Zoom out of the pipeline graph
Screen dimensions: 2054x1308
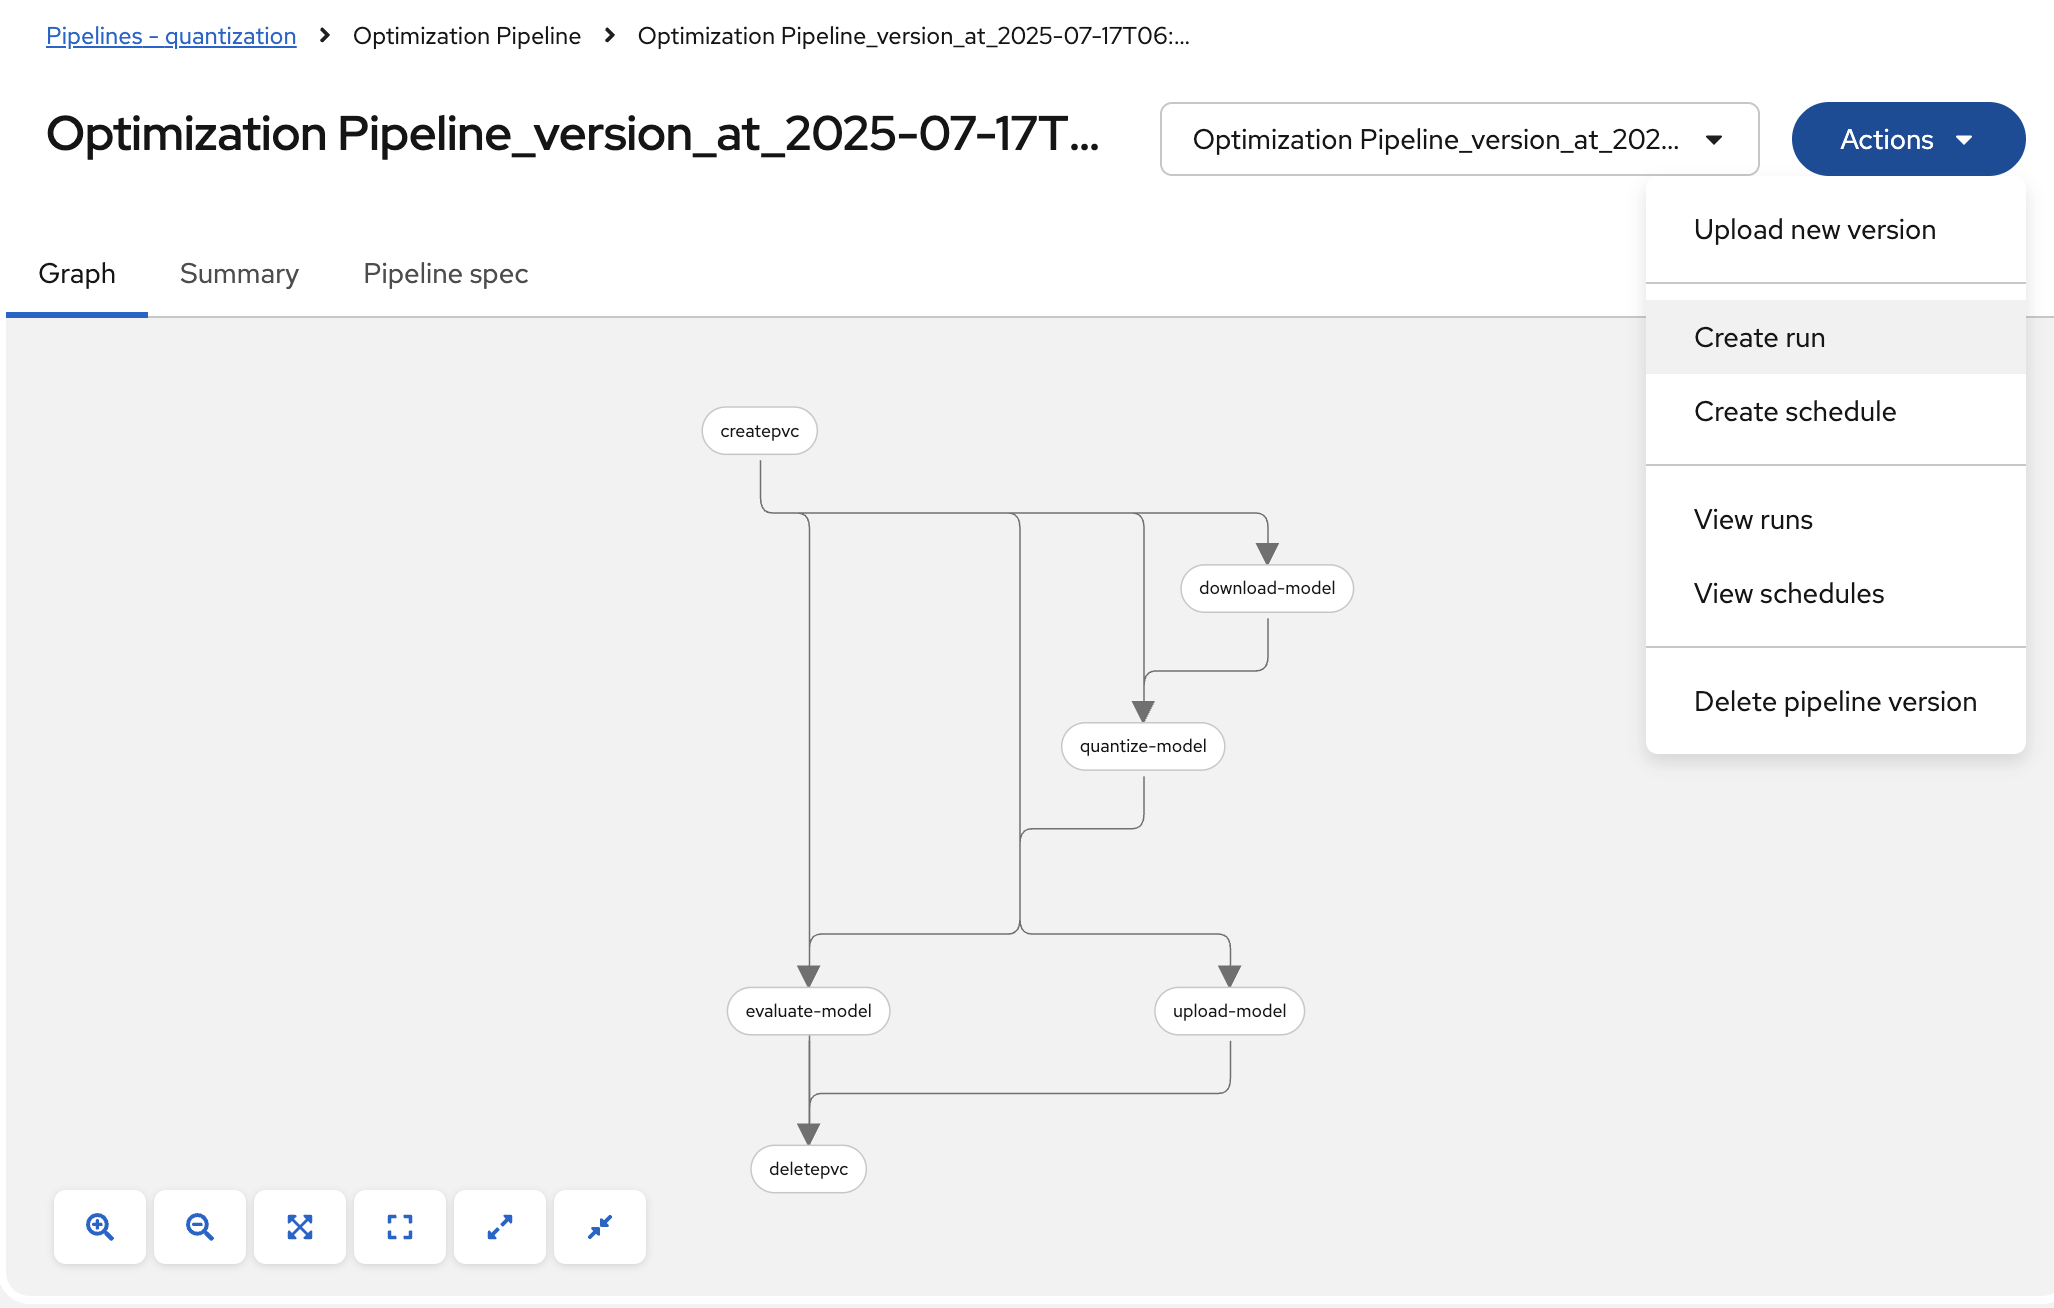200,1227
